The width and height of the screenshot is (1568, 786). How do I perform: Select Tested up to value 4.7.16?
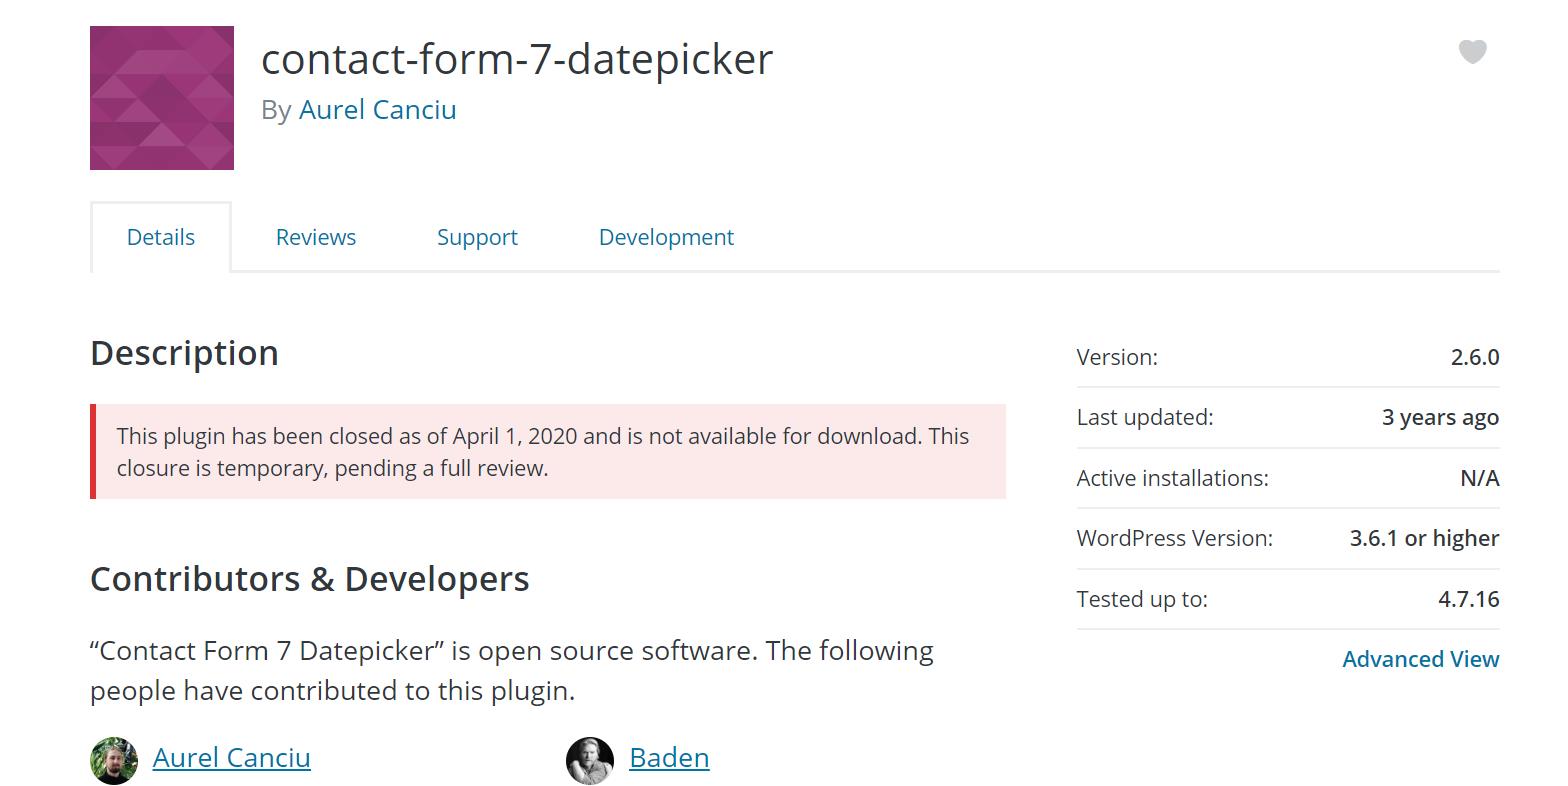(x=1469, y=599)
